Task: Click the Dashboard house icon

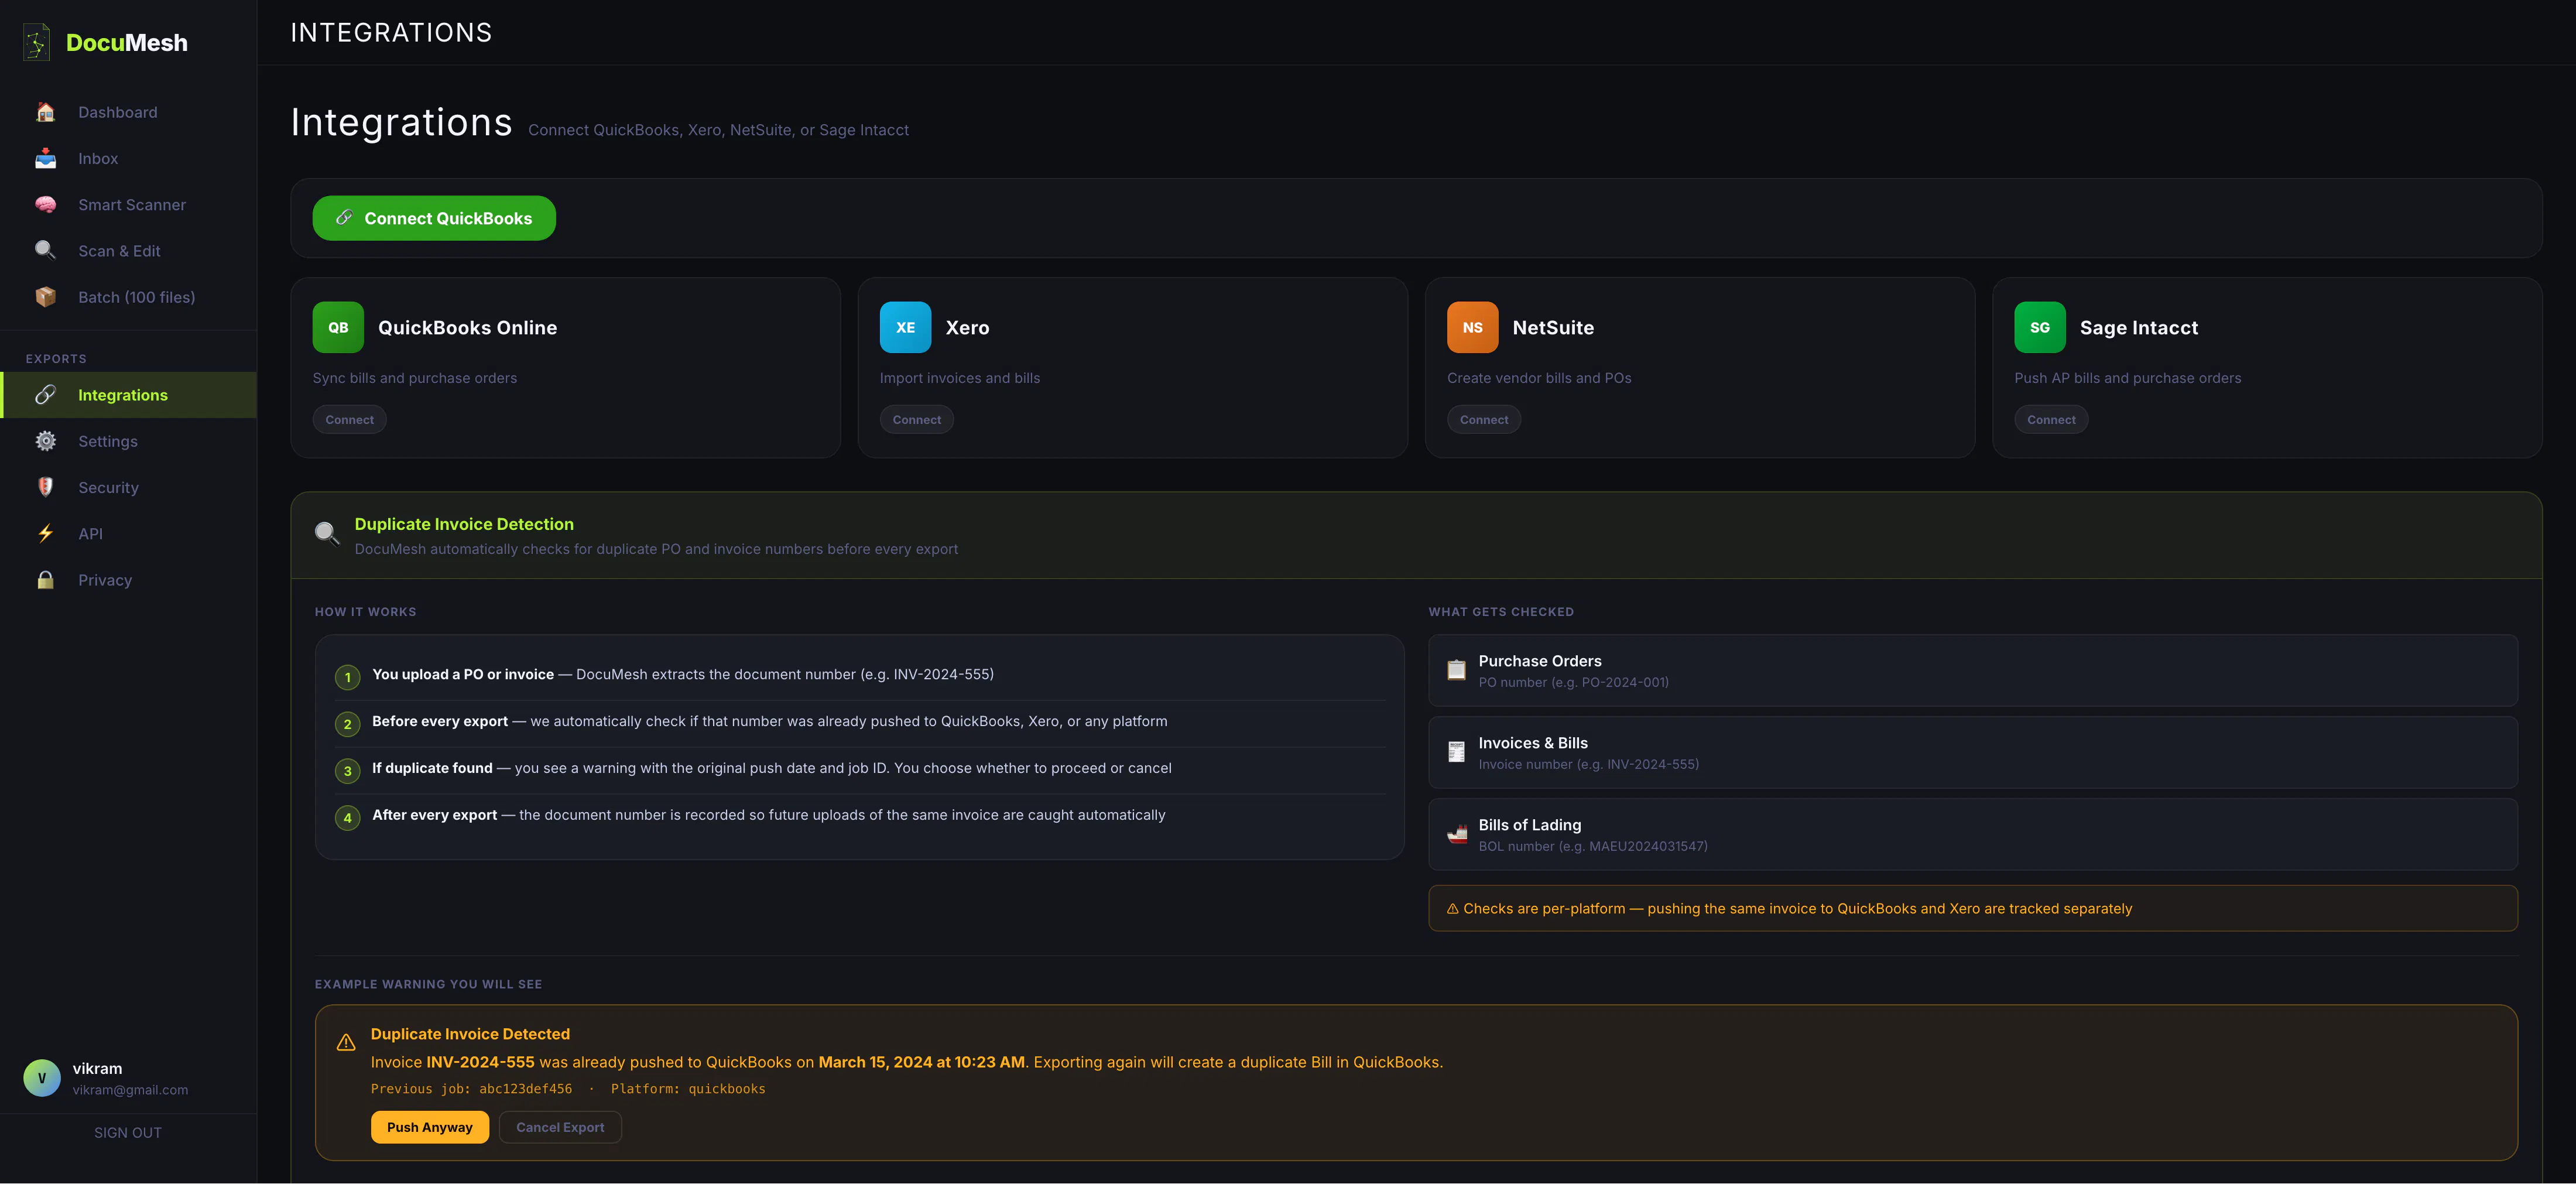Action: click(45, 112)
